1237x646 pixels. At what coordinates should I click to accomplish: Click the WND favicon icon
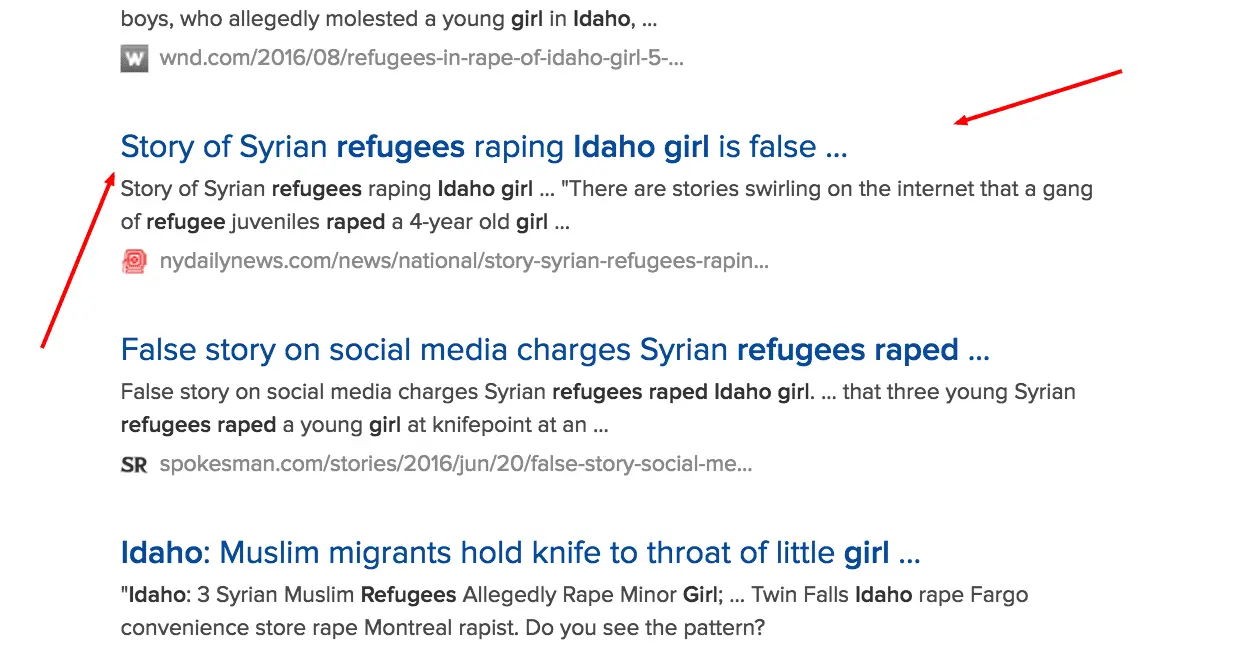[x=134, y=58]
